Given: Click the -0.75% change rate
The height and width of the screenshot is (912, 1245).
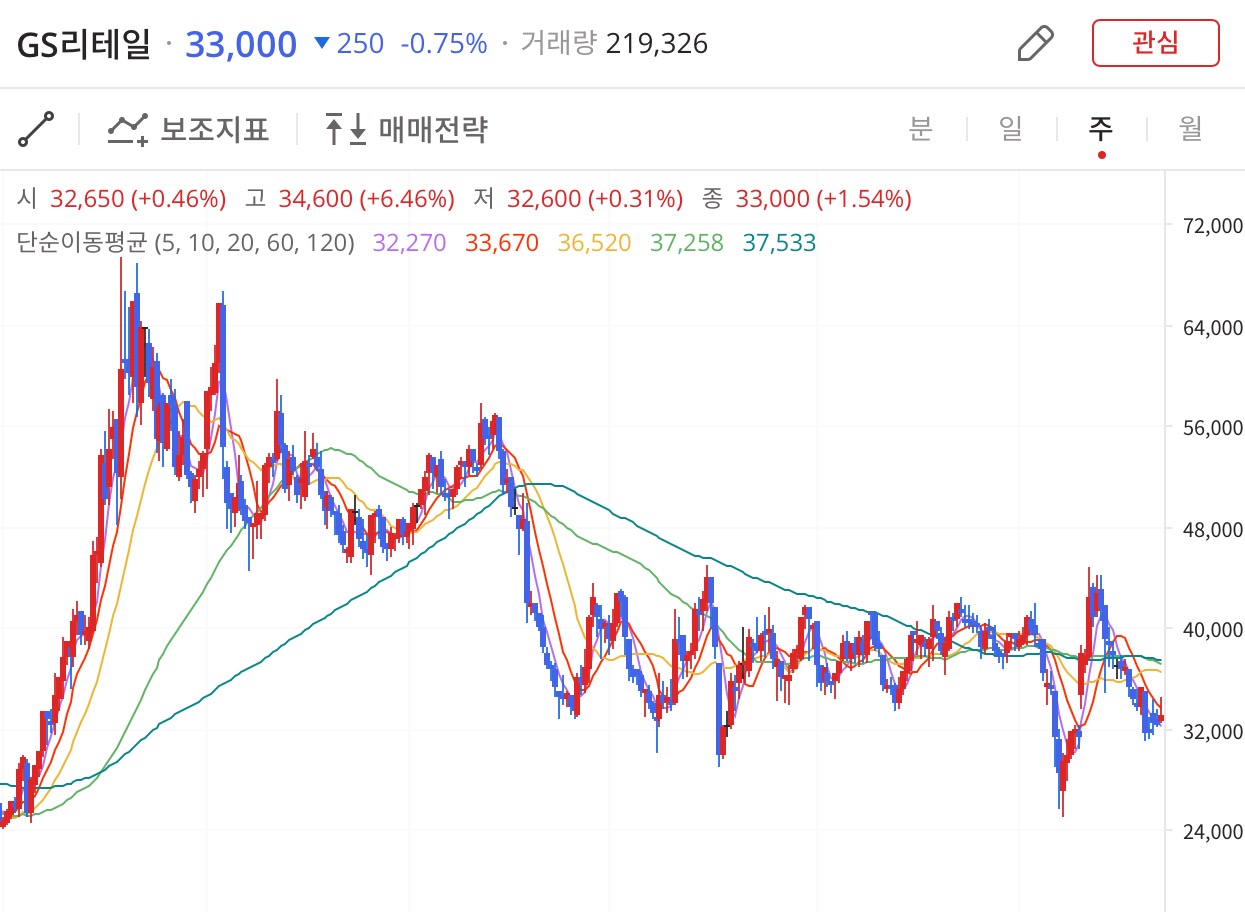Looking at the screenshot, I should coord(443,44).
